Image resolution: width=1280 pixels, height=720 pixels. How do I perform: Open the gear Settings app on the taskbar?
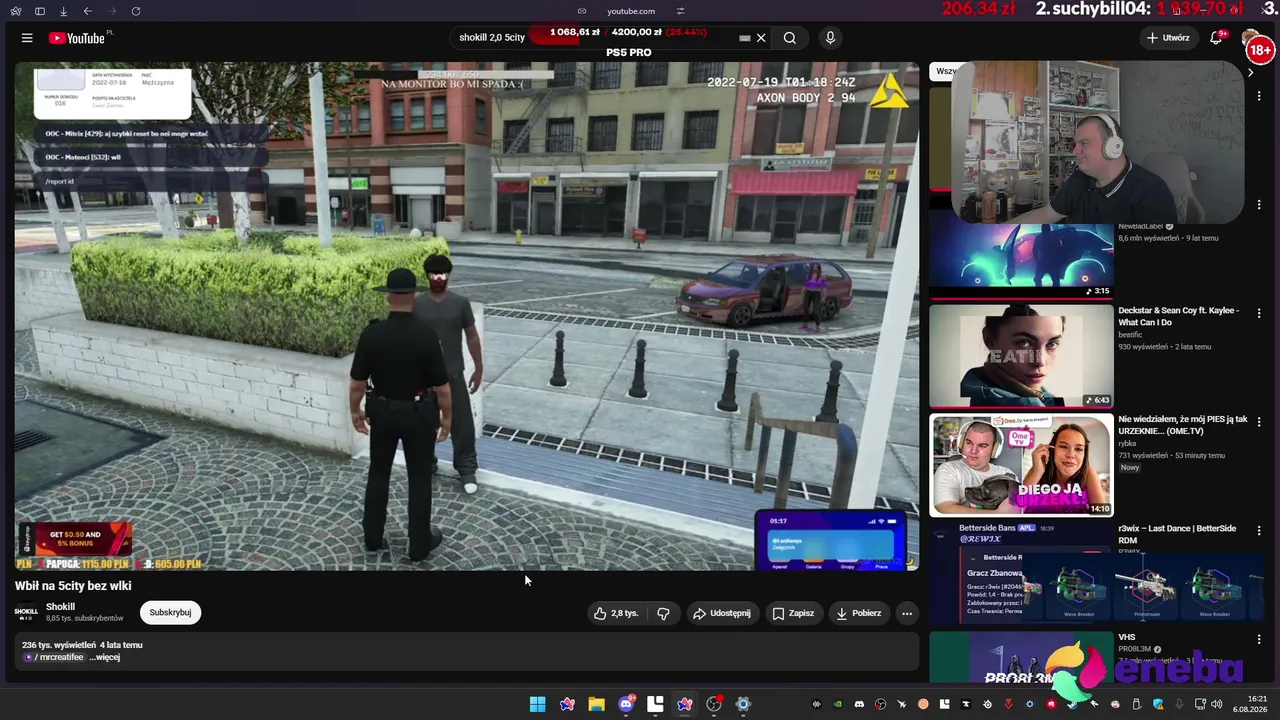coord(743,704)
